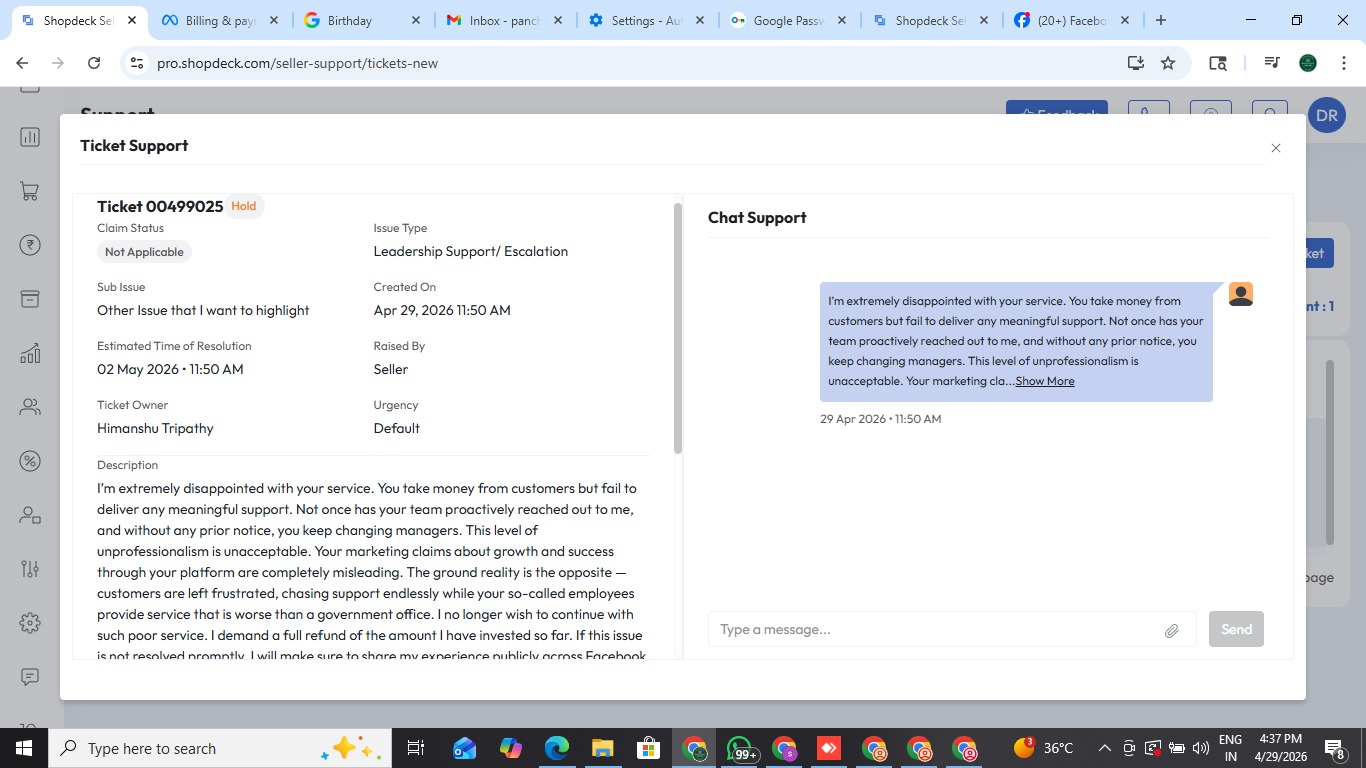Open the customers people icon in sidebar
Image resolution: width=1366 pixels, height=768 pixels.
coord(30,407)
